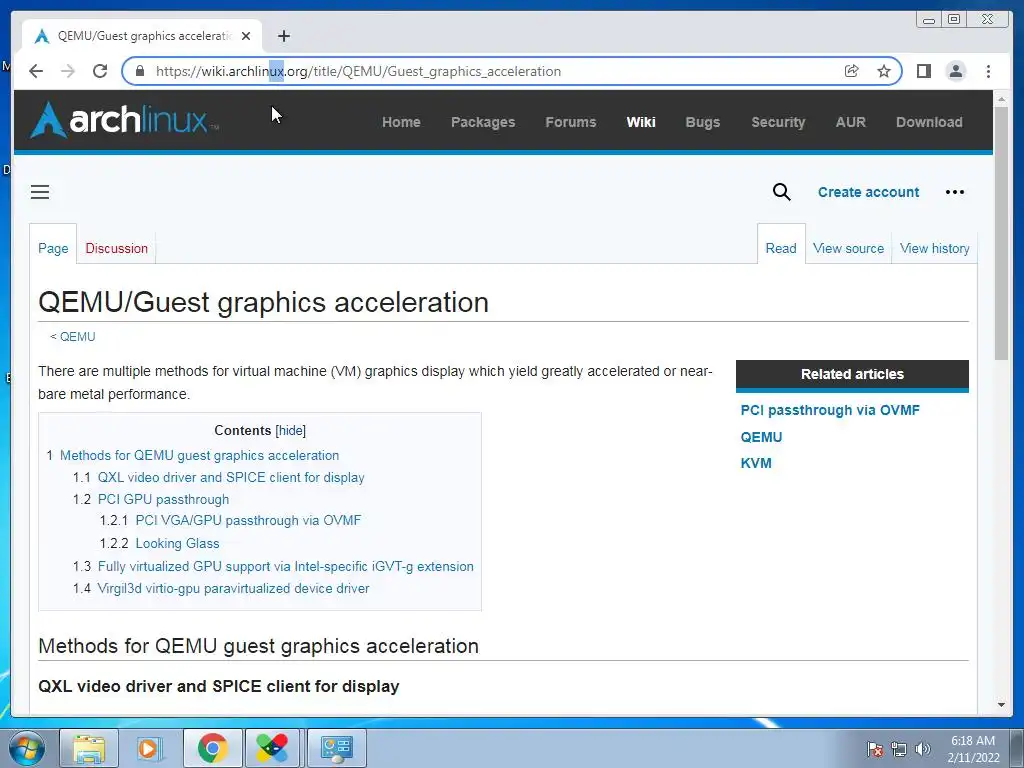Open the wiki hamburger sidebar menu
1024x768 pixels.
40,192
